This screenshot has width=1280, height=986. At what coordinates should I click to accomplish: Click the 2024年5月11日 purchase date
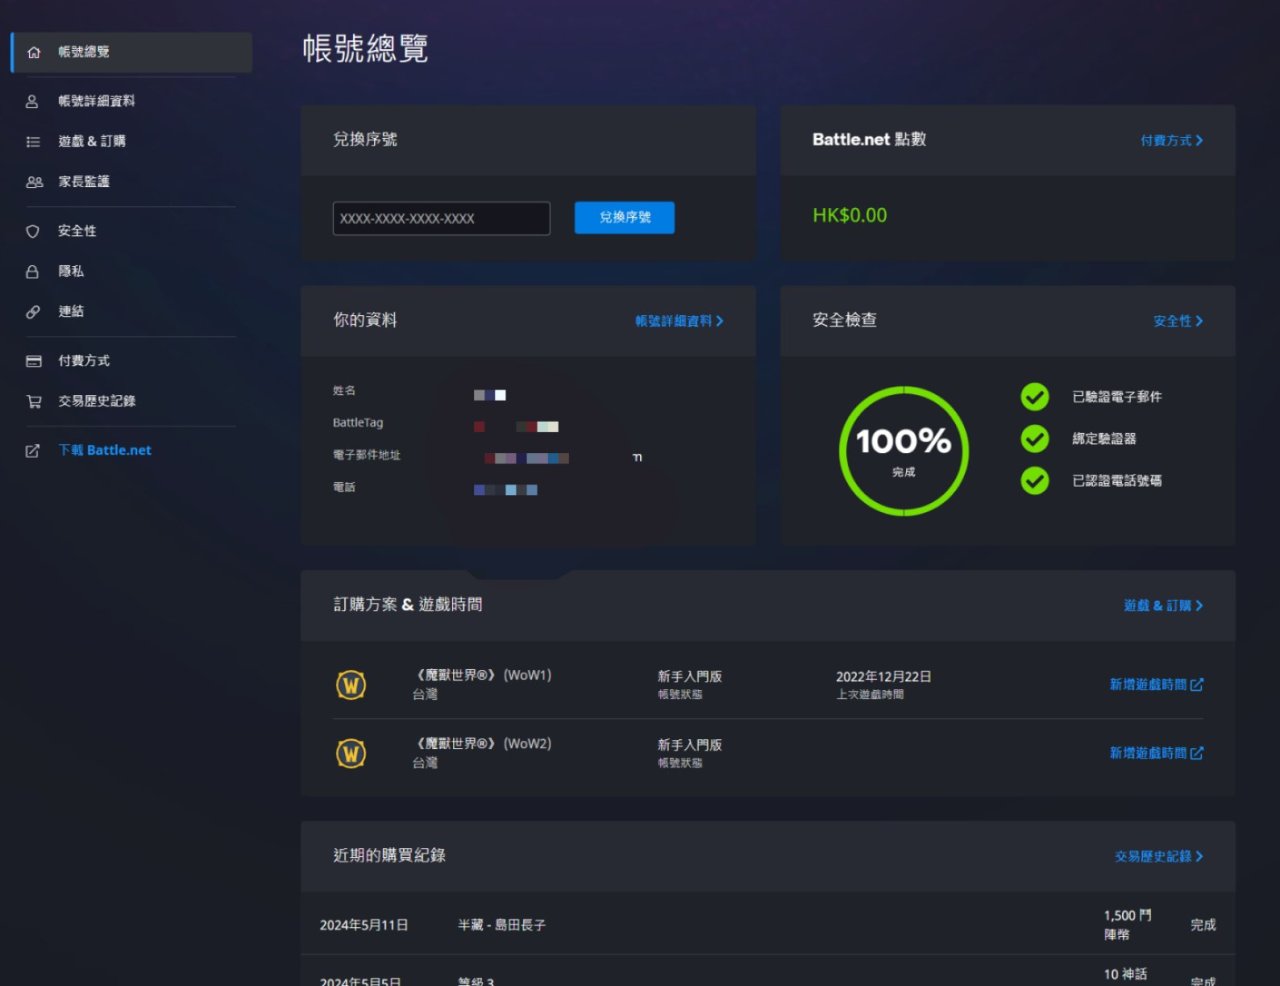[x=364, y=926]
